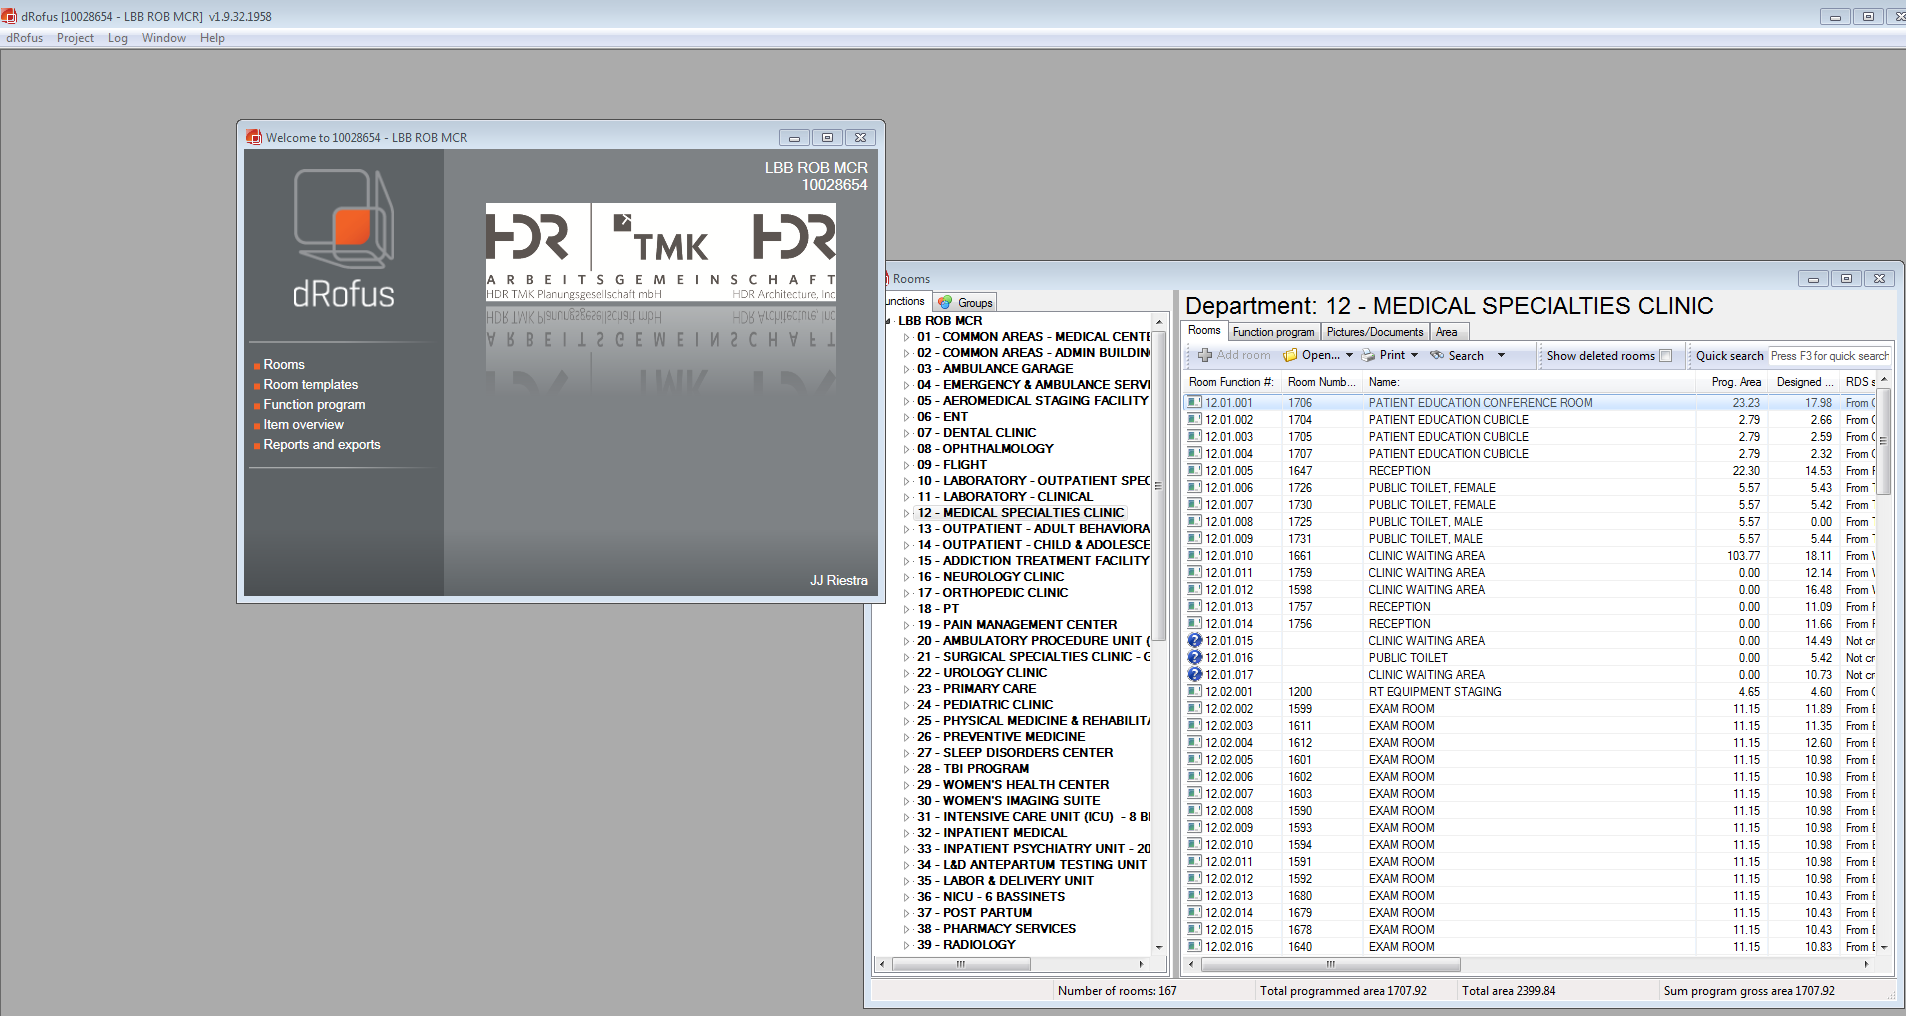Expand tree node 17 - ORTHOPEDIC CLINIC
1906x1016 pixels.
tap(907, 593)
